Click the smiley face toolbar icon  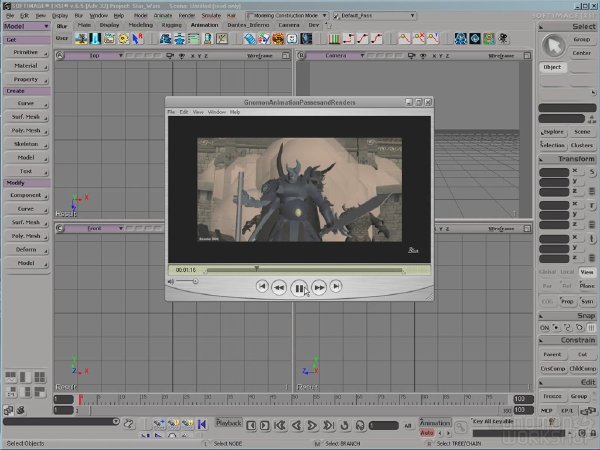[292, 39]
